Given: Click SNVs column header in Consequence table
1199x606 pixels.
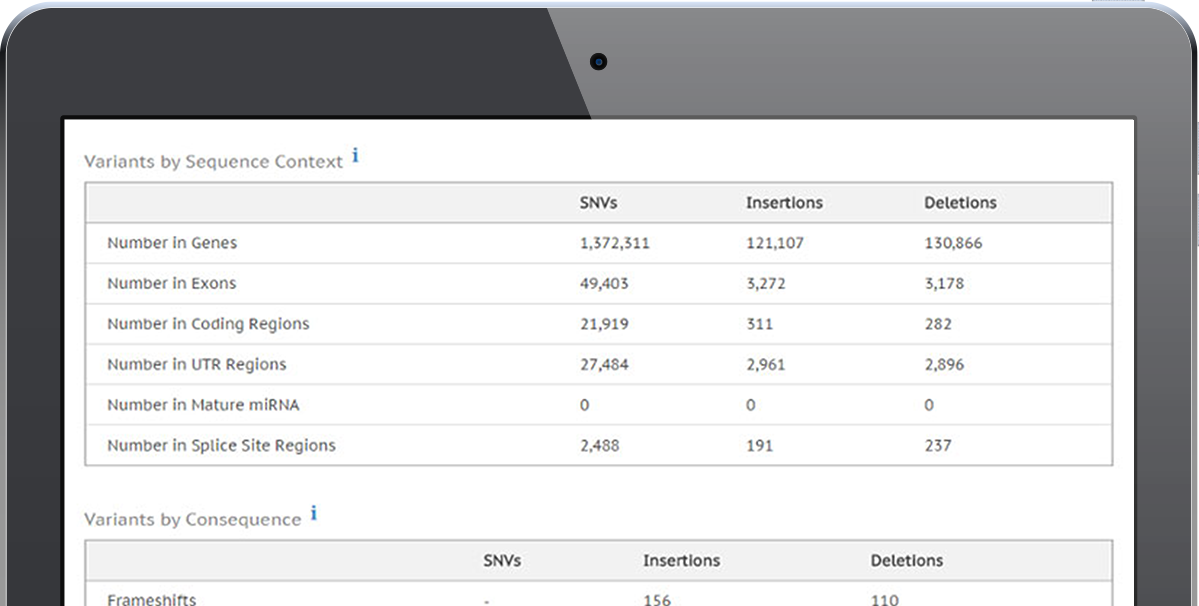Looking at the screenshot, I should click(x=502, y=561).
